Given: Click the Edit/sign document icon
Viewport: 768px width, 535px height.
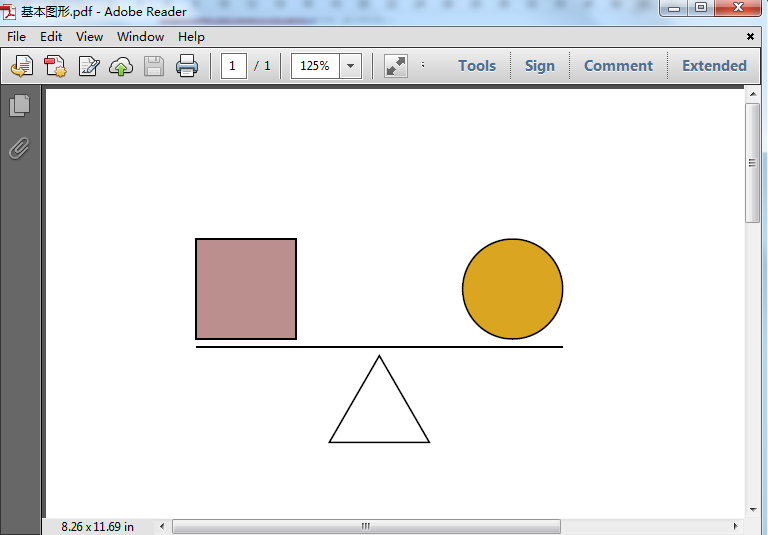Looking at the screenshot, I should click(x=89, y=66).
